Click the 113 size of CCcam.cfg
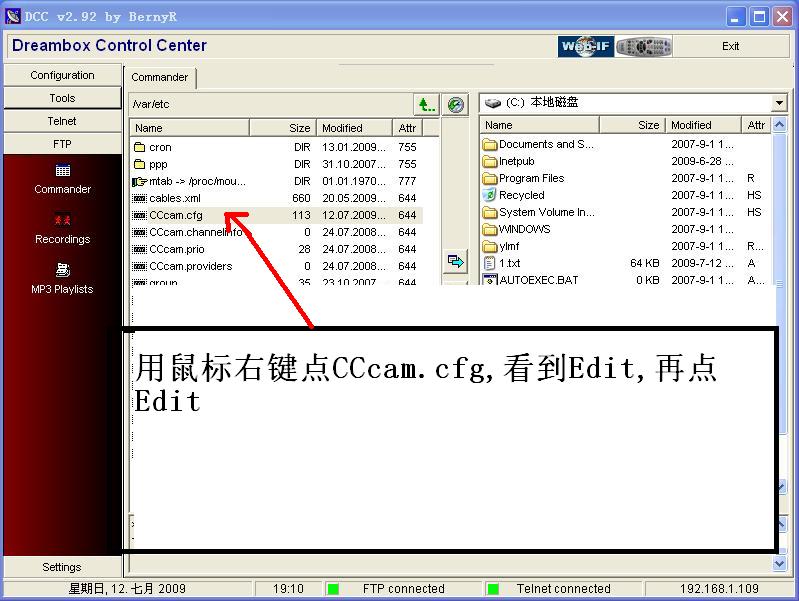Screen dimensions: 799x601 [301, 215]
